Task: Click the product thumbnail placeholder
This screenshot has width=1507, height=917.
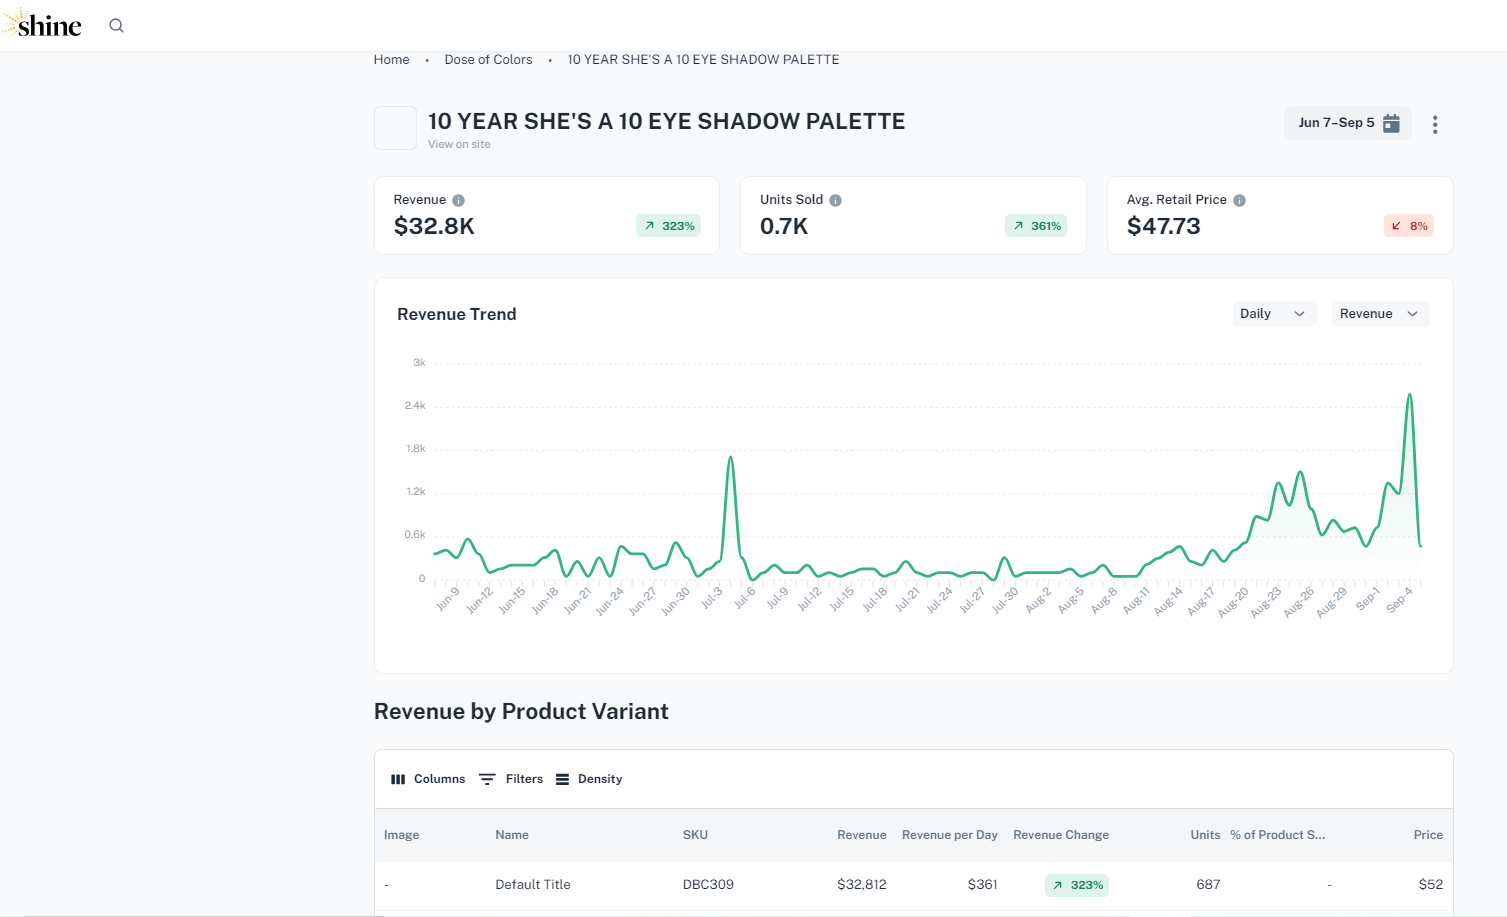Action: (x=395, y=128)
